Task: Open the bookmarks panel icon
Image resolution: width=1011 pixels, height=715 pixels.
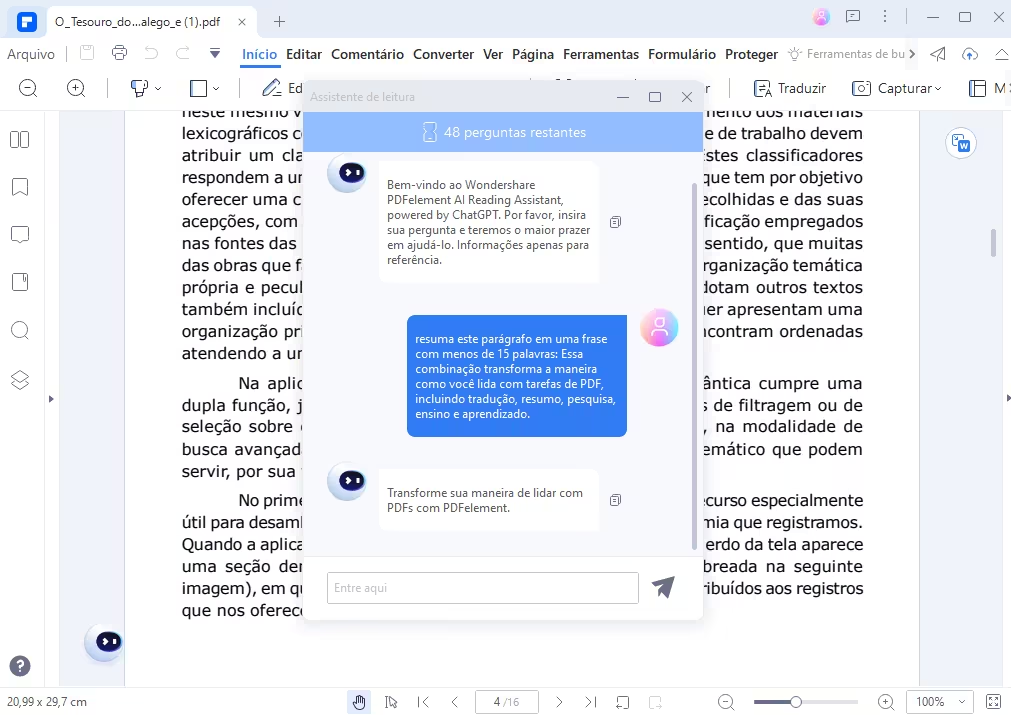Action: click(x=20, y=187)
